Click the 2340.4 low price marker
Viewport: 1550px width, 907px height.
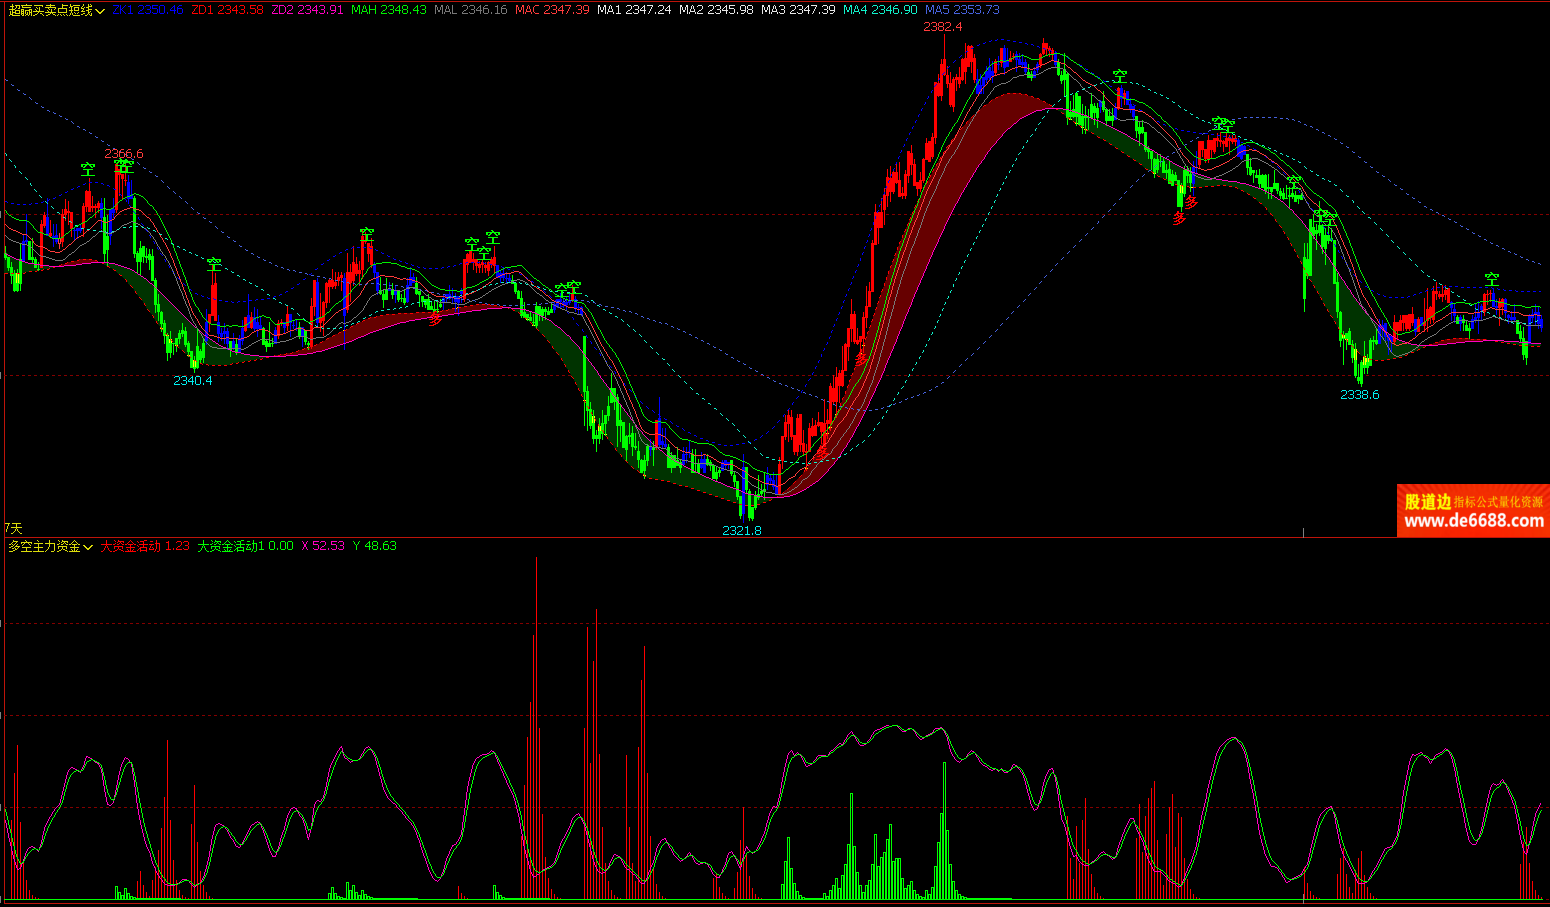tap(192, 381)
